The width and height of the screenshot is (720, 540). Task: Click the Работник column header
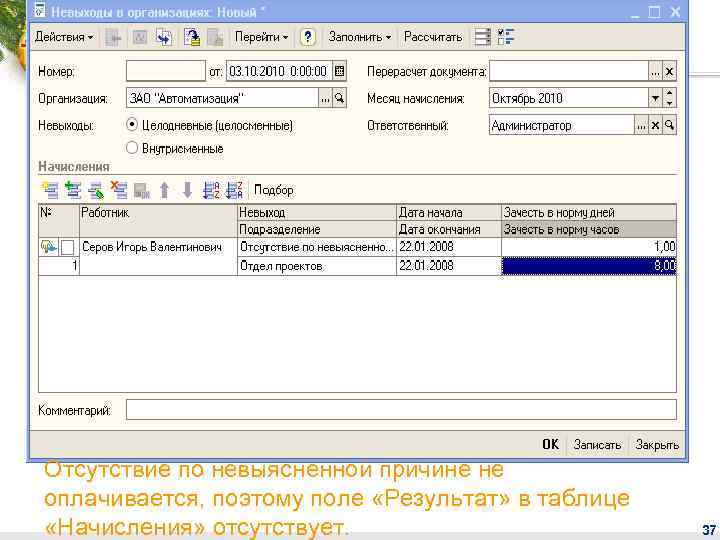(x=158, y=221)
